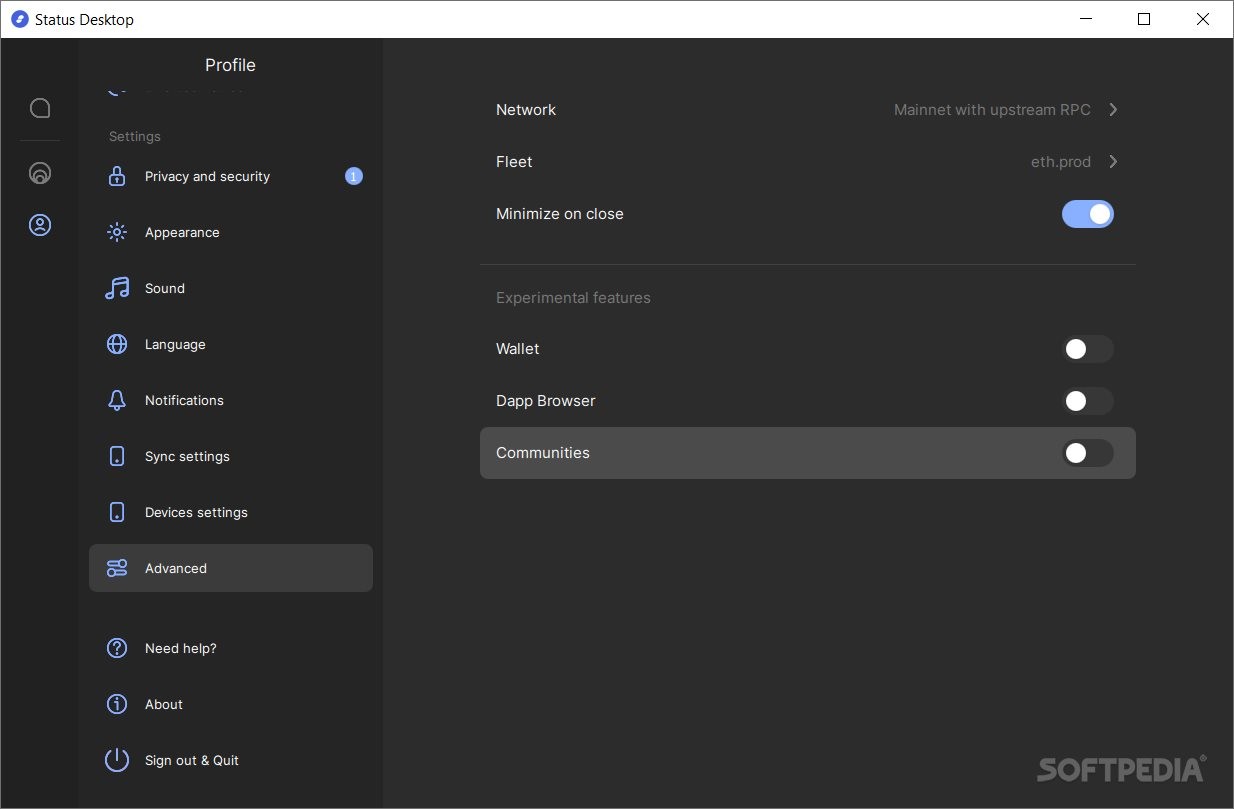Click the Sound music note icon
The width and height of the screenshot is (1234, 809).
click(117, 289)
